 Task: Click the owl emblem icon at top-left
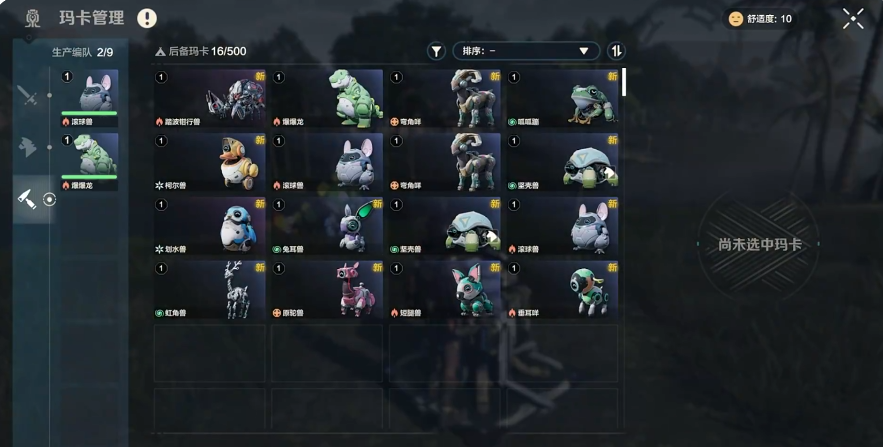33,19
